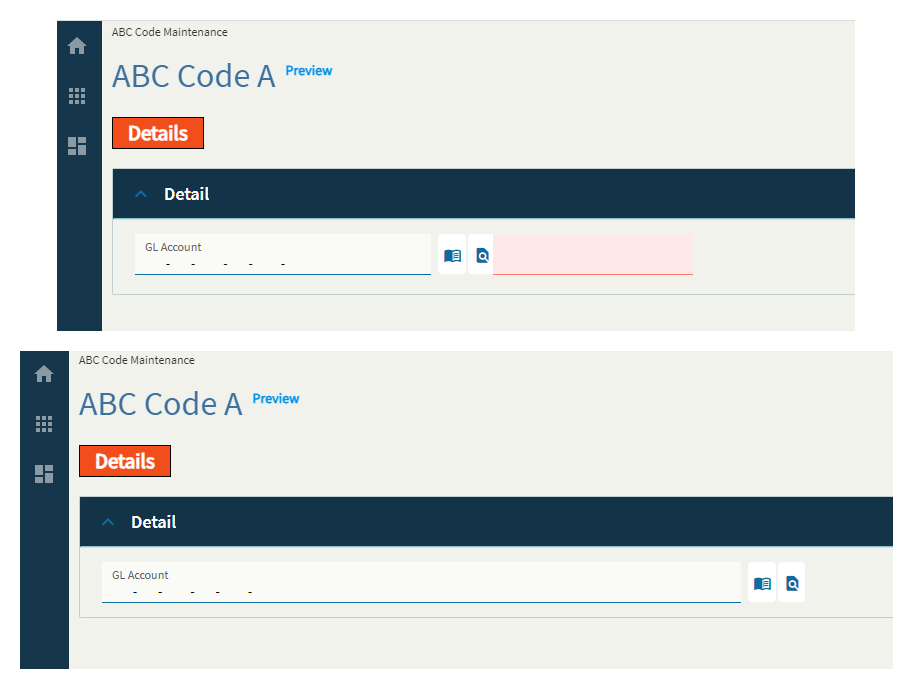
Task: Click 'ABC Code Maintenance' breadcrumb in bottom screenshot
Action: pyautogui.click(x=136, y=360)
